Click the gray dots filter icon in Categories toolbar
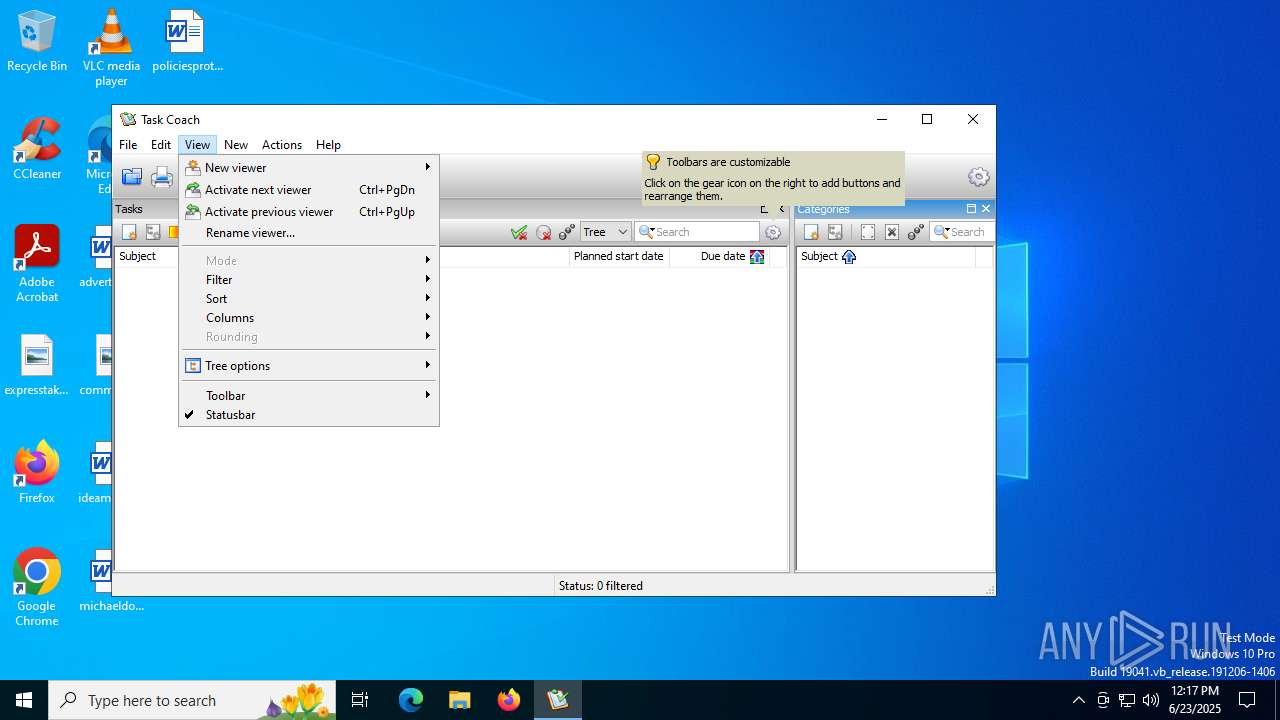Viewport: 1280px width, 720px height. click(x=915, y=232)
